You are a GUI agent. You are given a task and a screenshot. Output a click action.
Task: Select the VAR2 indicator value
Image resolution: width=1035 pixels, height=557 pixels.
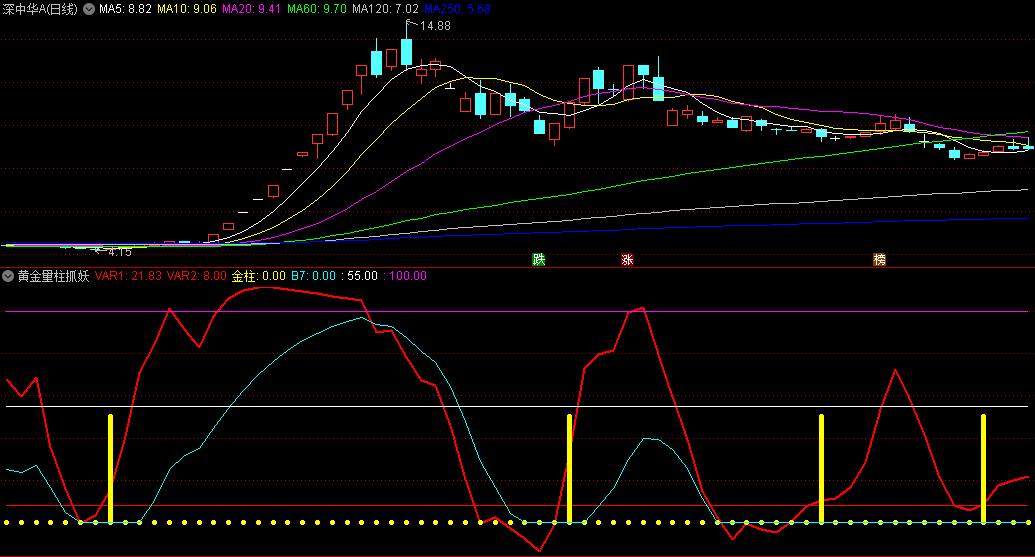(195, 276)
